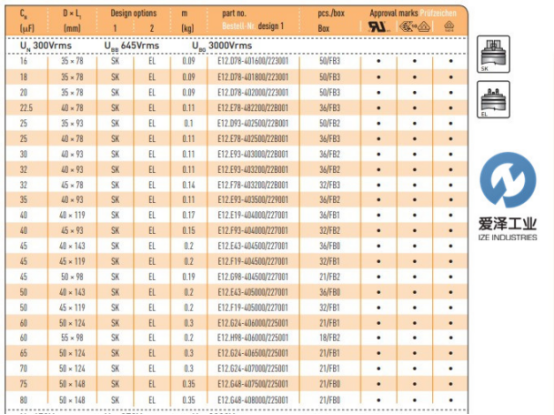
Task: Click the 22.5 µF capacitance cell
Action: coord(26,108)
